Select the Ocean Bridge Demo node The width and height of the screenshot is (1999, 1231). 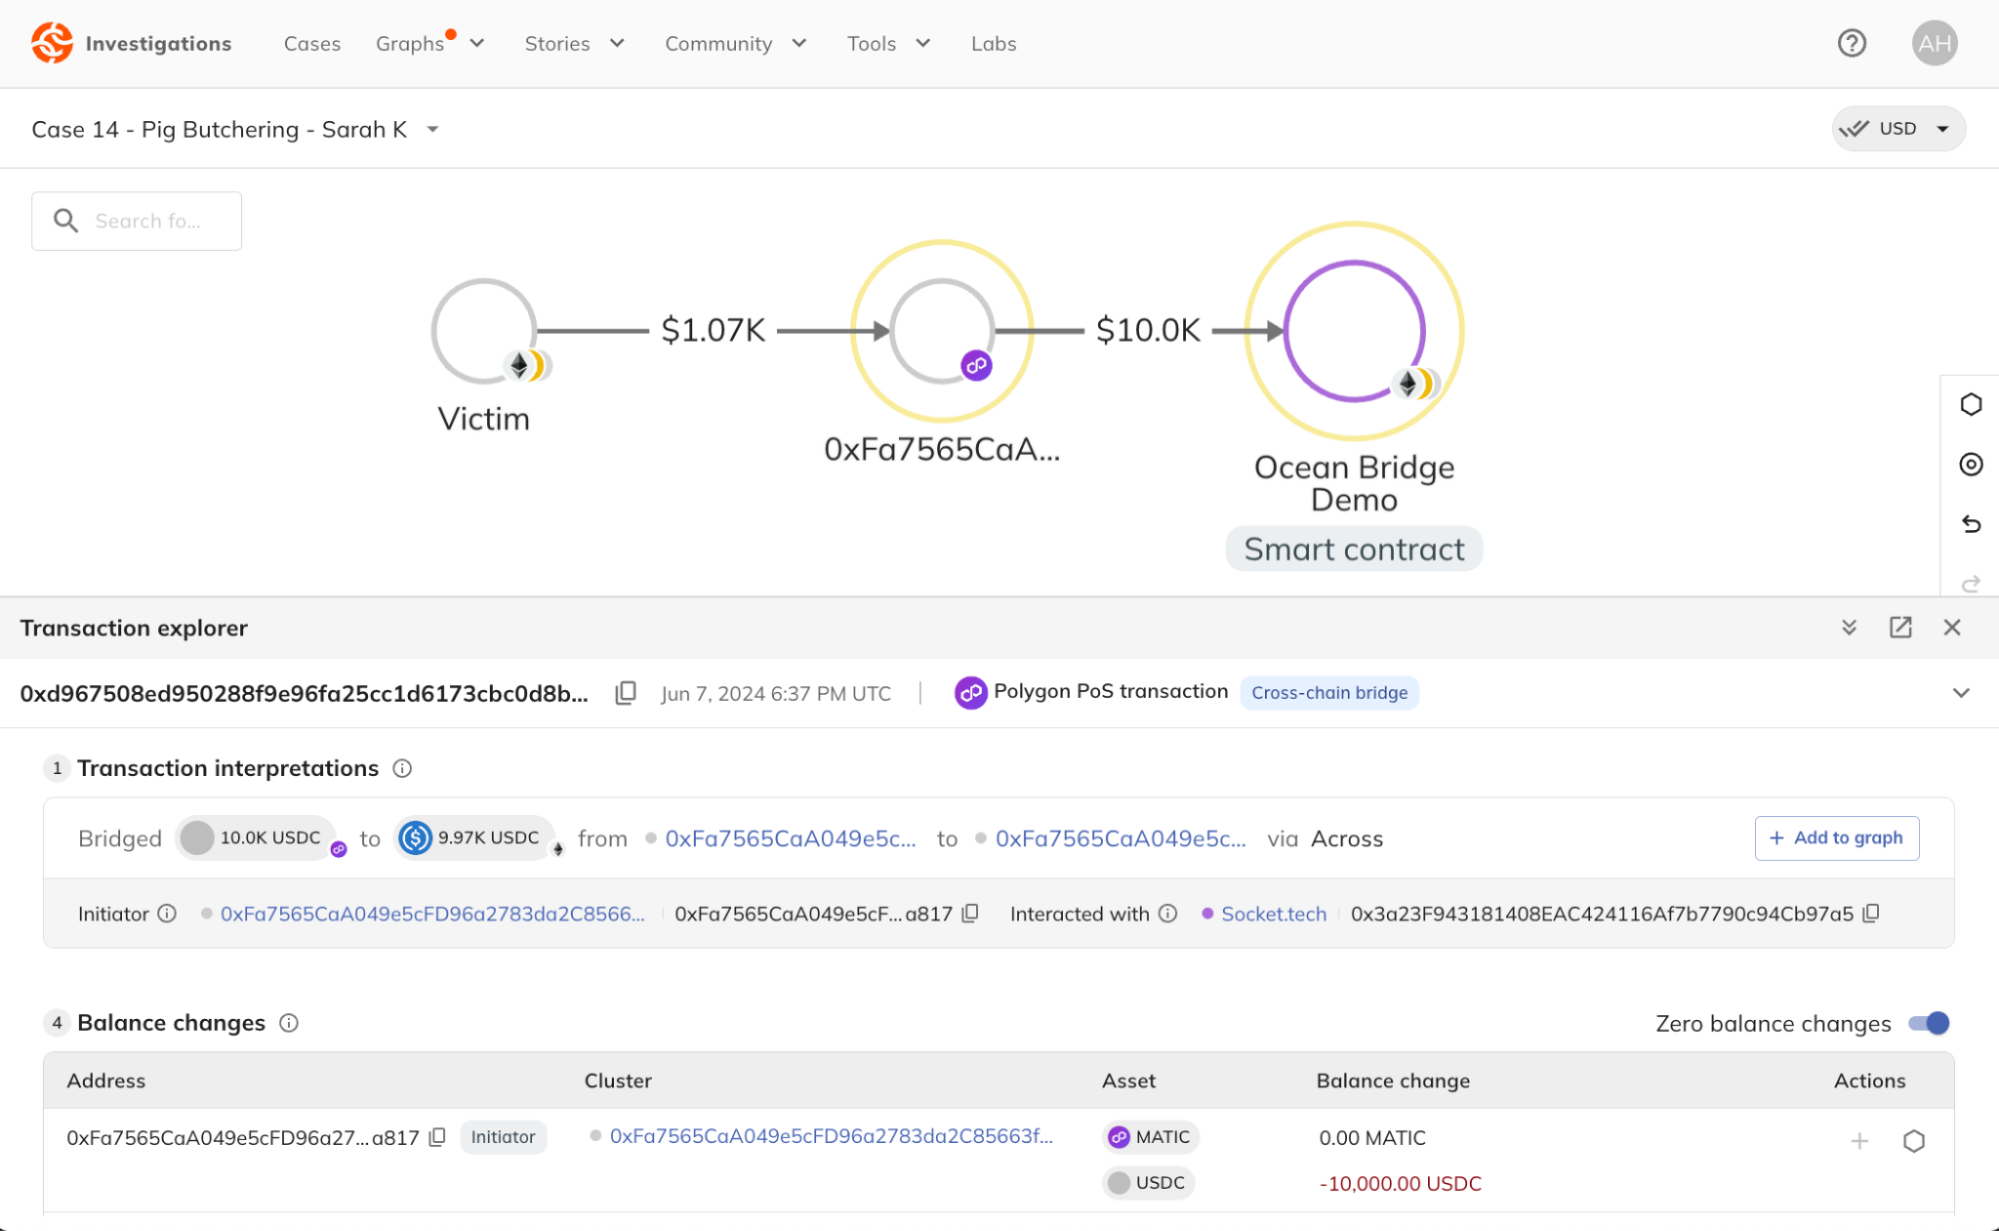[1354, 331]
